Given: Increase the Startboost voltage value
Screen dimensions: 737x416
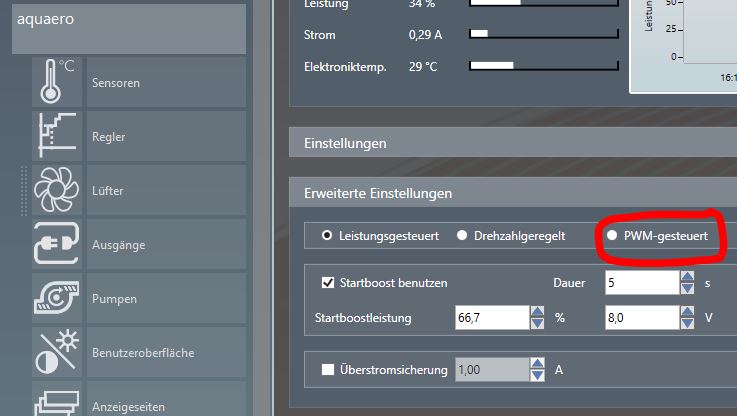Looking at the screenshot, I should click(x=688, y=312).
